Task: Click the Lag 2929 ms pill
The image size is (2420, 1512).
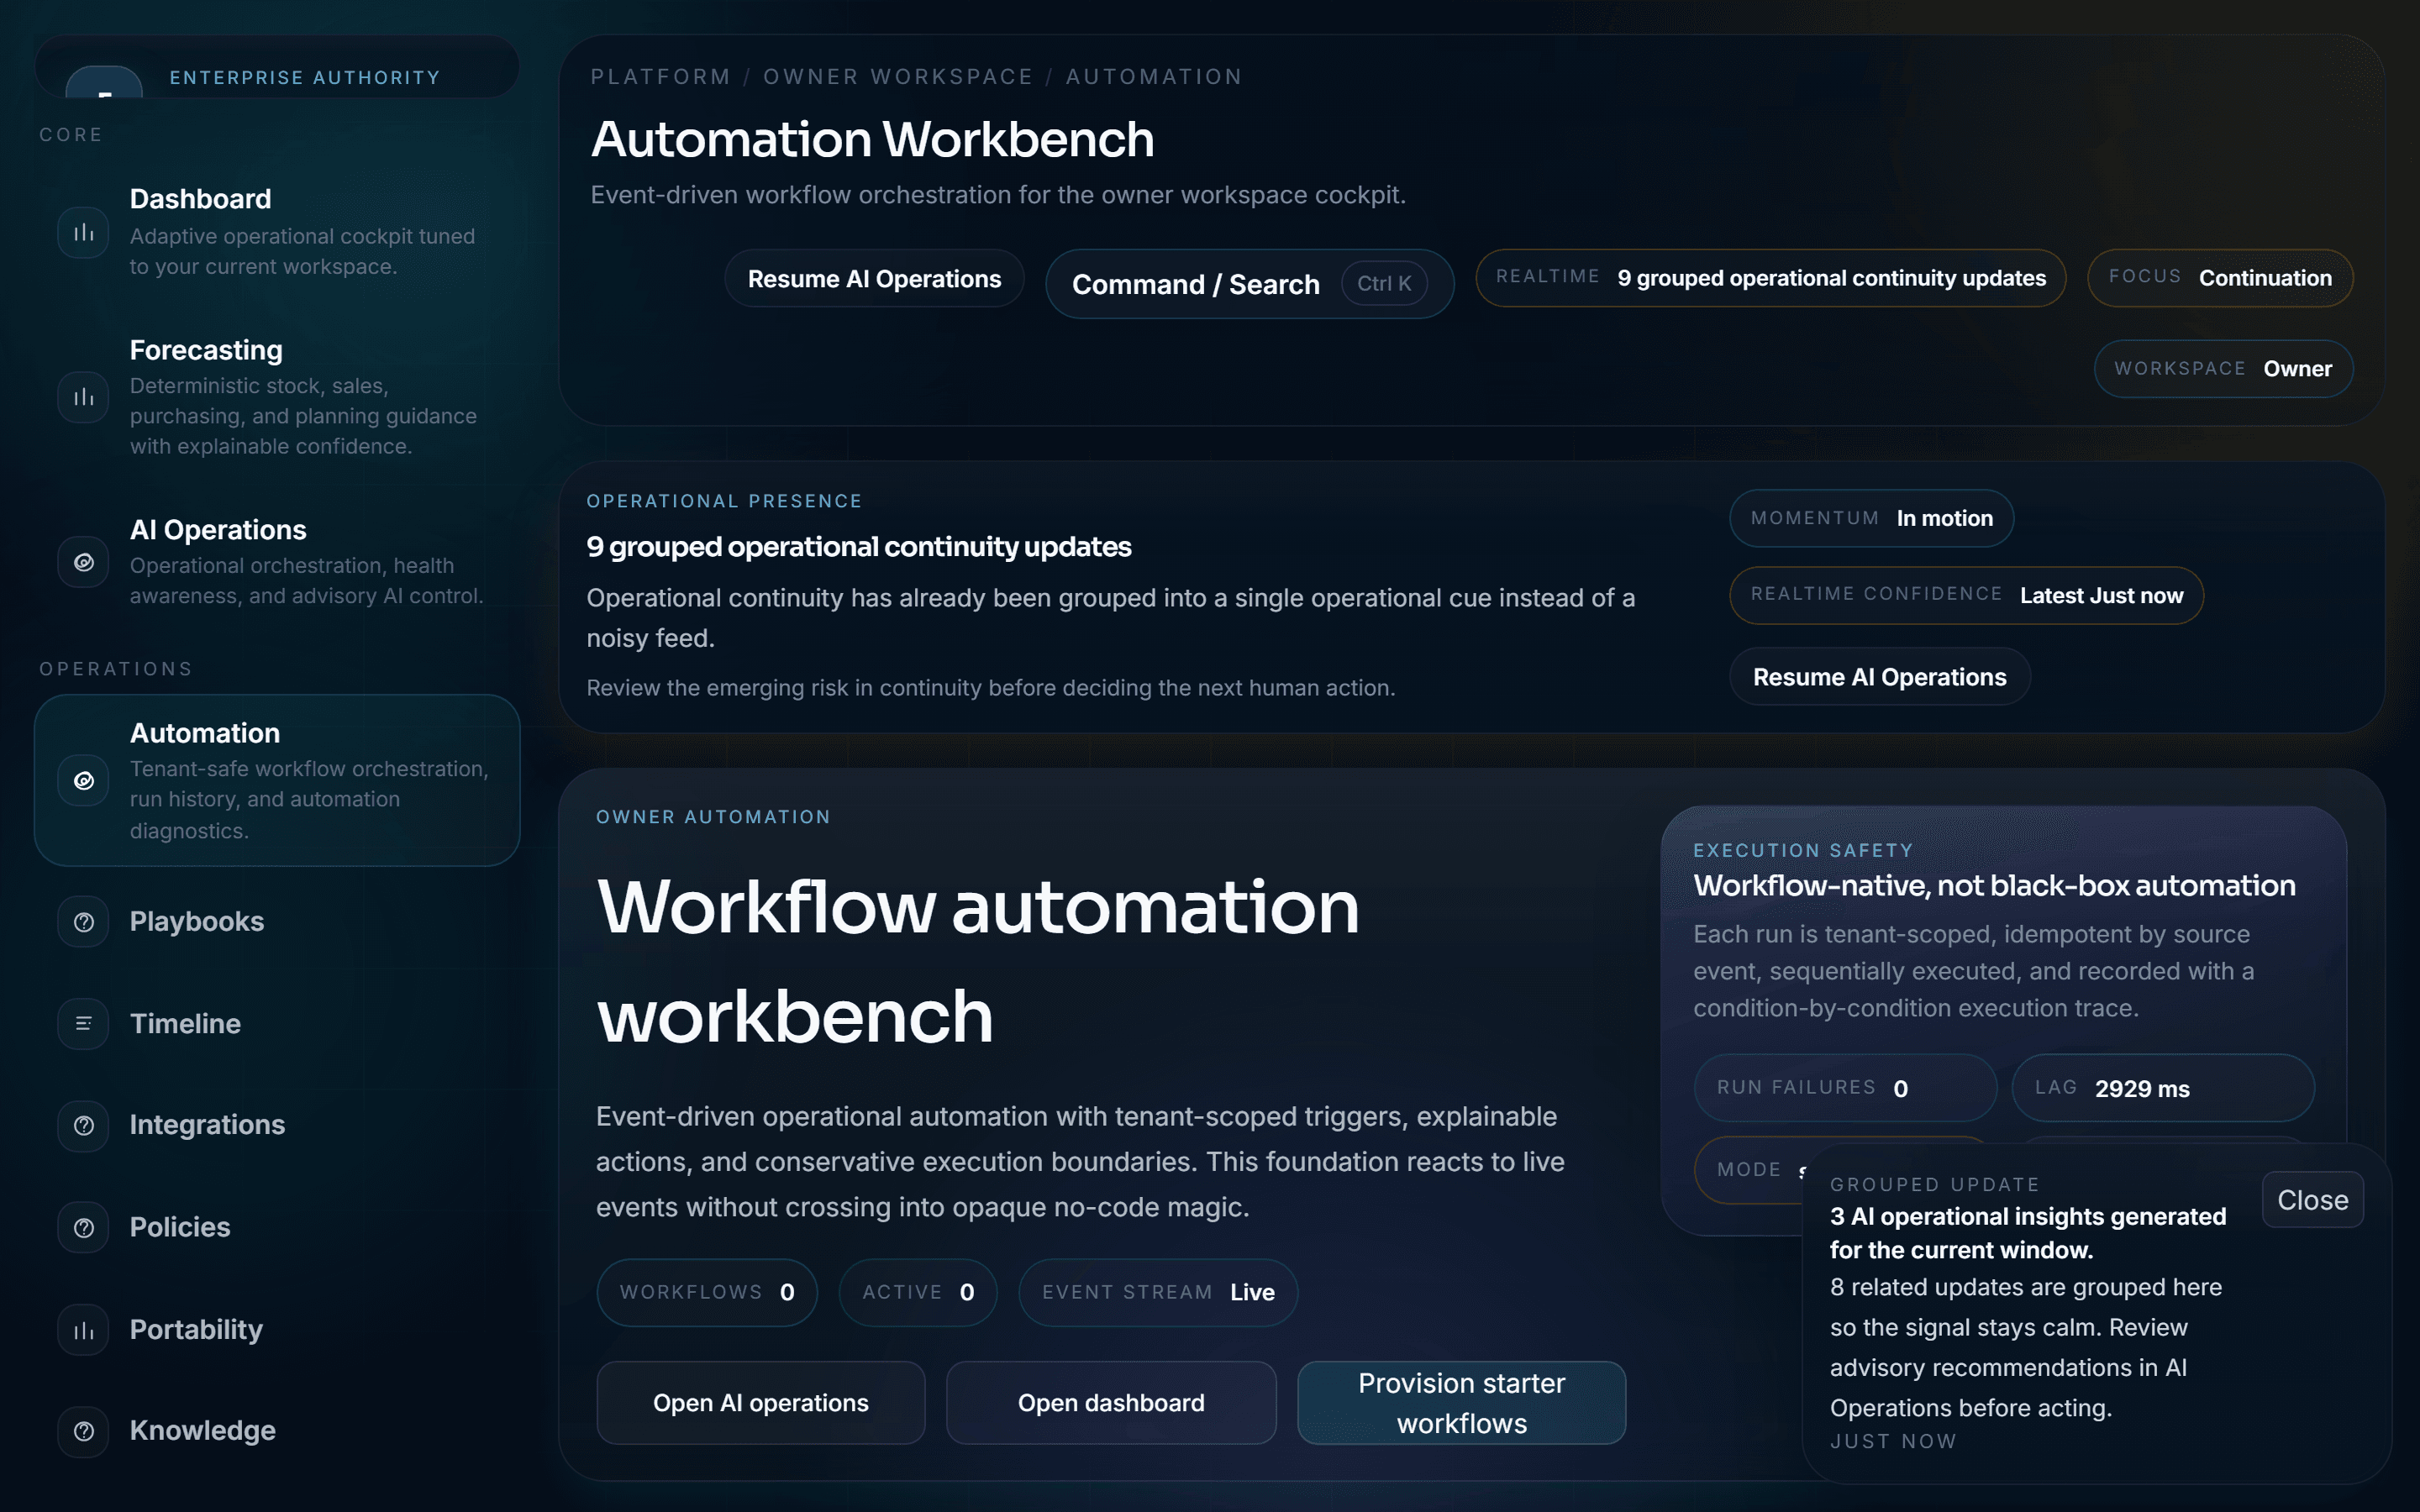Action: (x=2163, y=1088)
